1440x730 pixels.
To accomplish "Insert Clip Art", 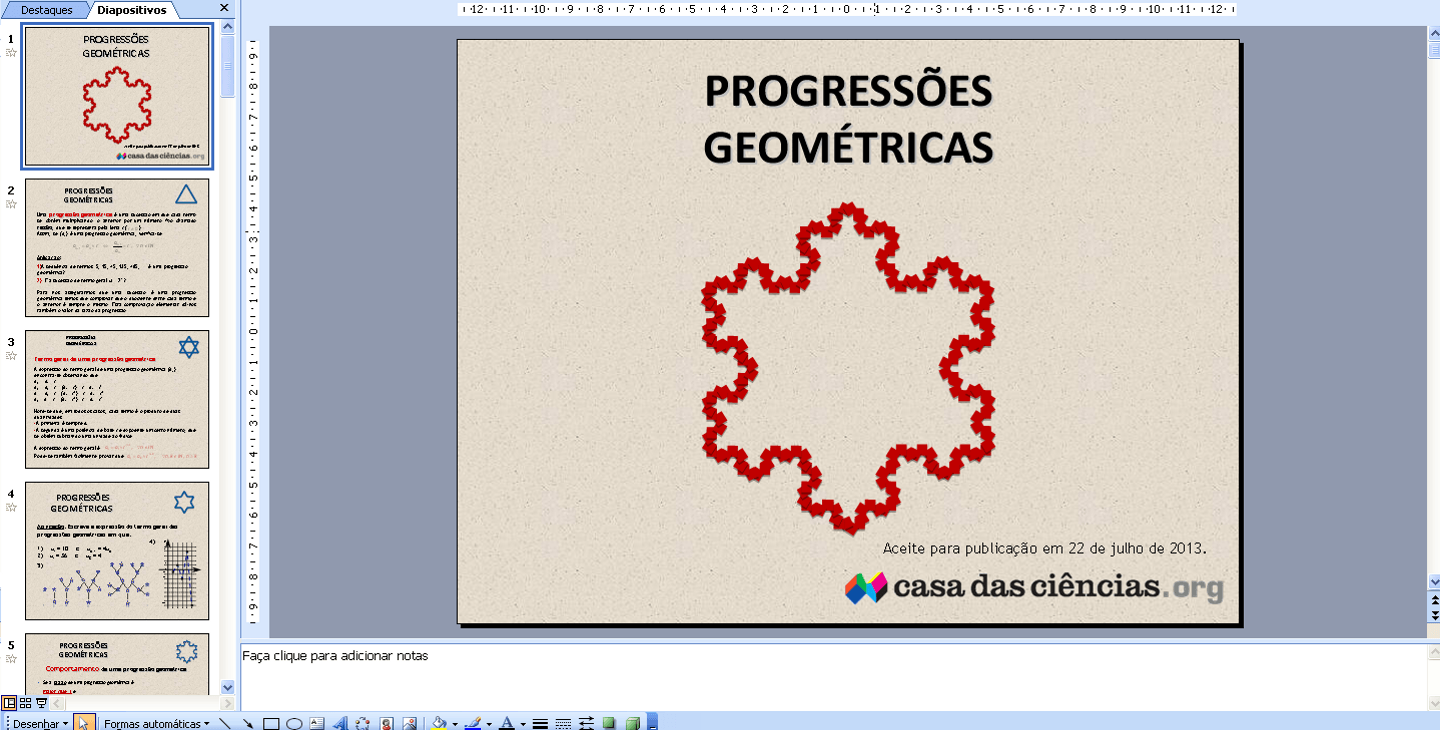I will pyautogui.click(x=386, y=723).
